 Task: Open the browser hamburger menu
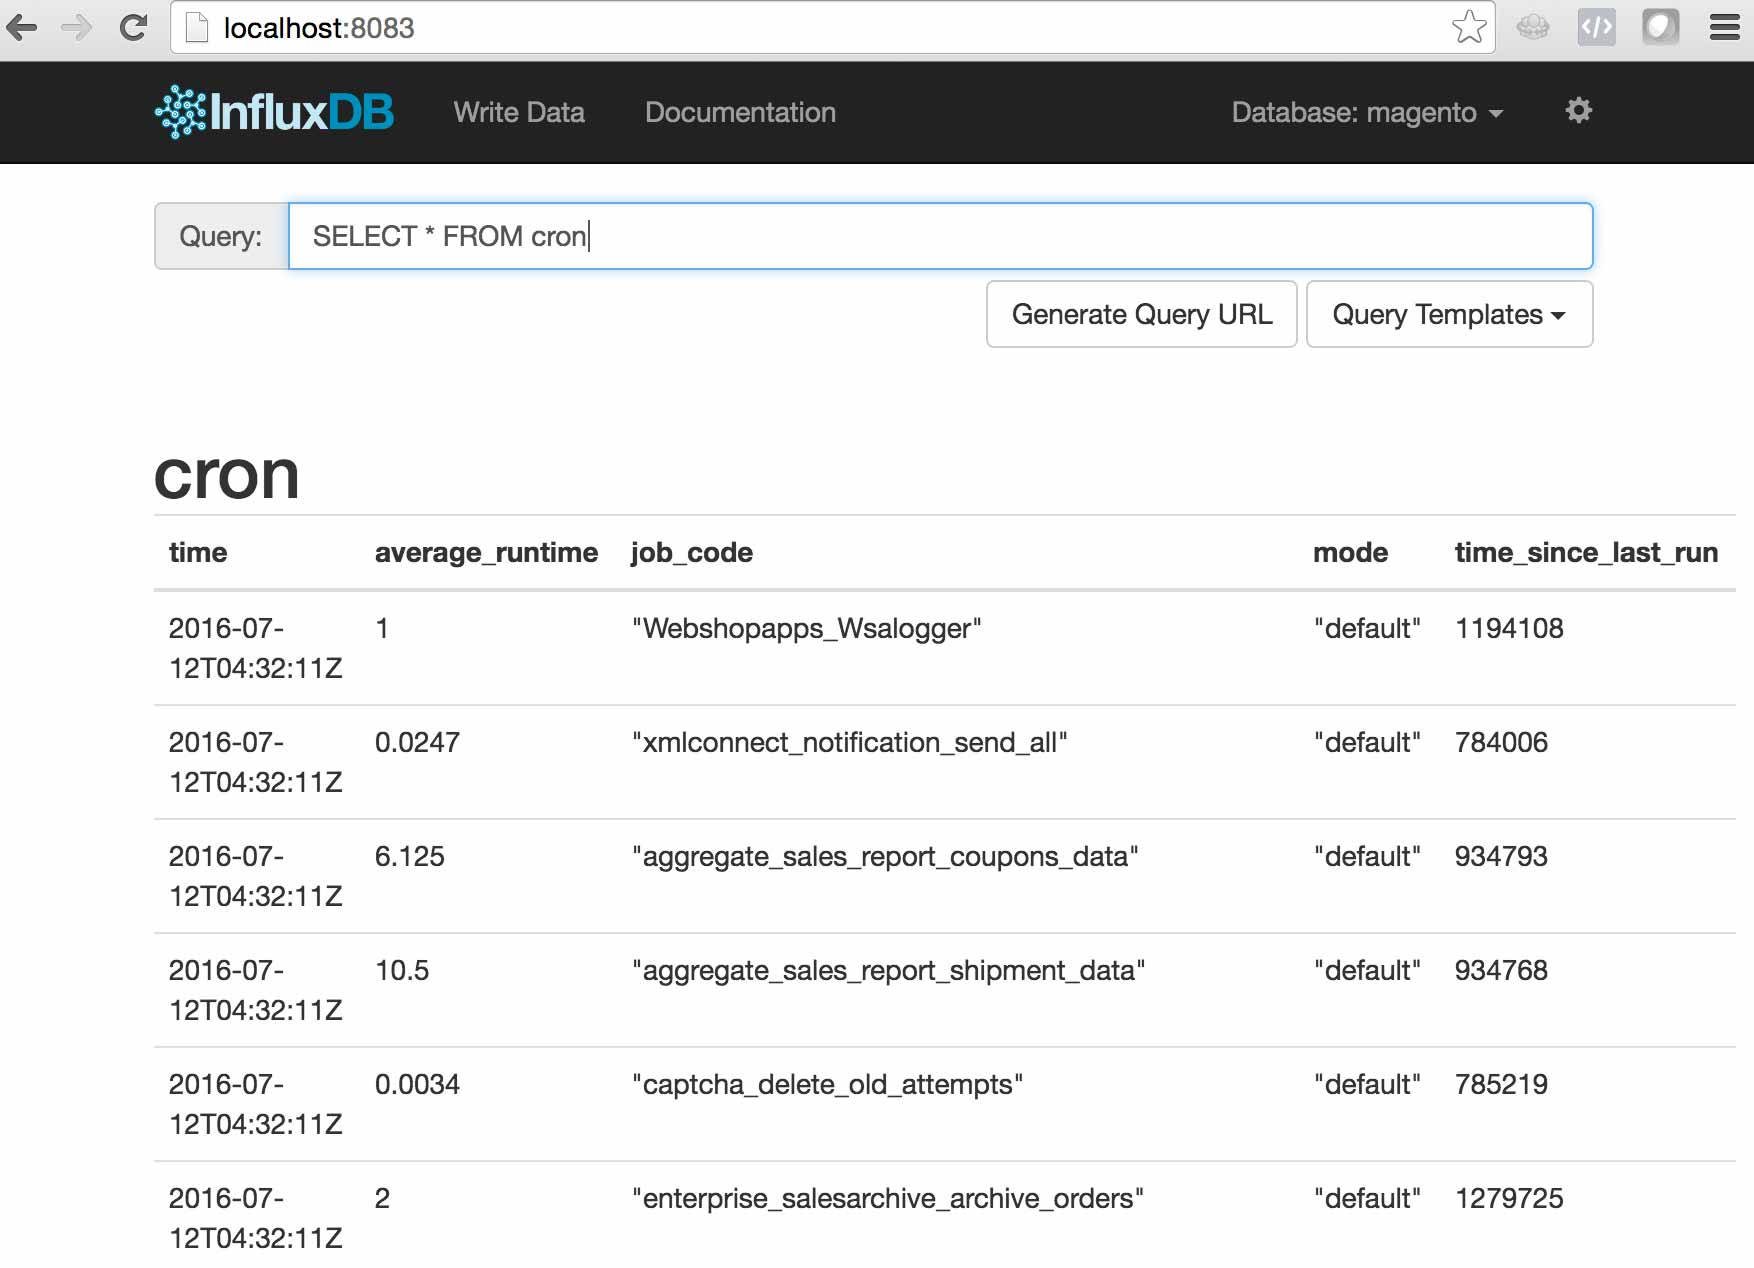pos(1725,27)
